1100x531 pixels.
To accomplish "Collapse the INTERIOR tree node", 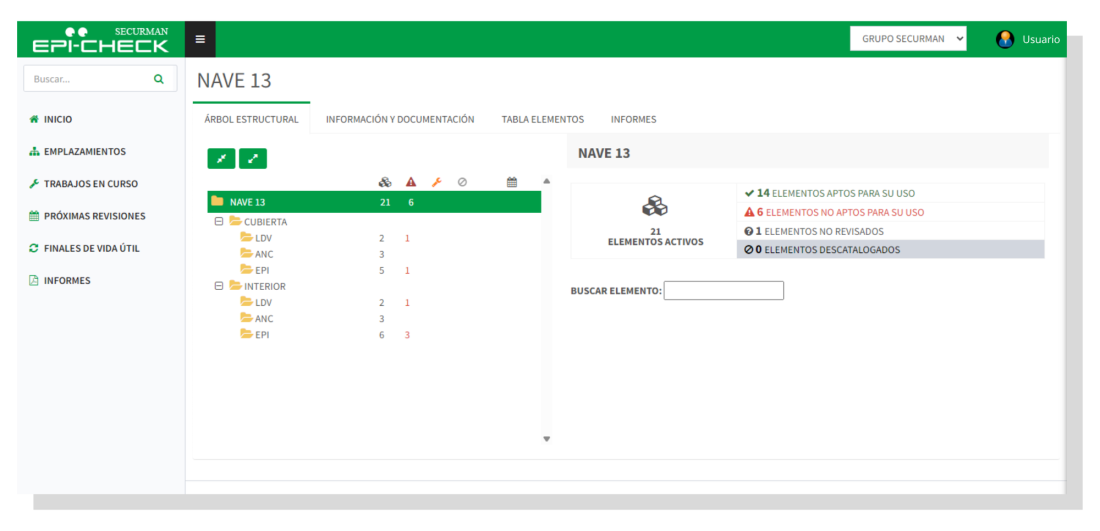I will pyautogui.click(x=219, y=286).
